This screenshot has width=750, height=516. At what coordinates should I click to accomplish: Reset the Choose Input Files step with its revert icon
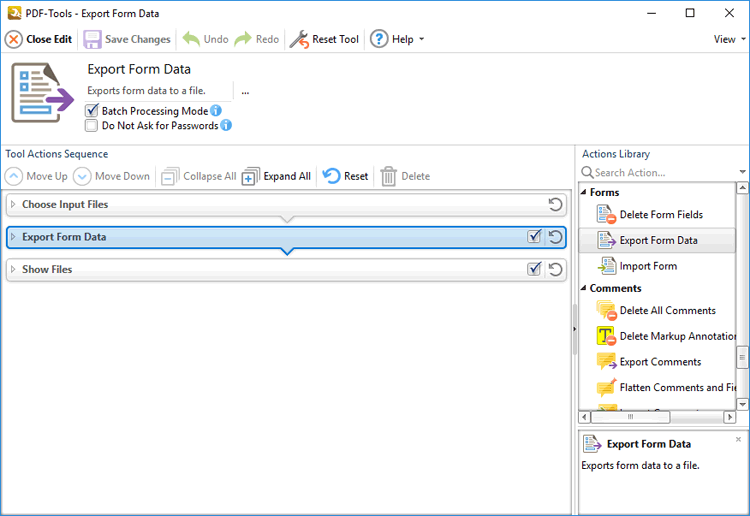coord(555,205)
